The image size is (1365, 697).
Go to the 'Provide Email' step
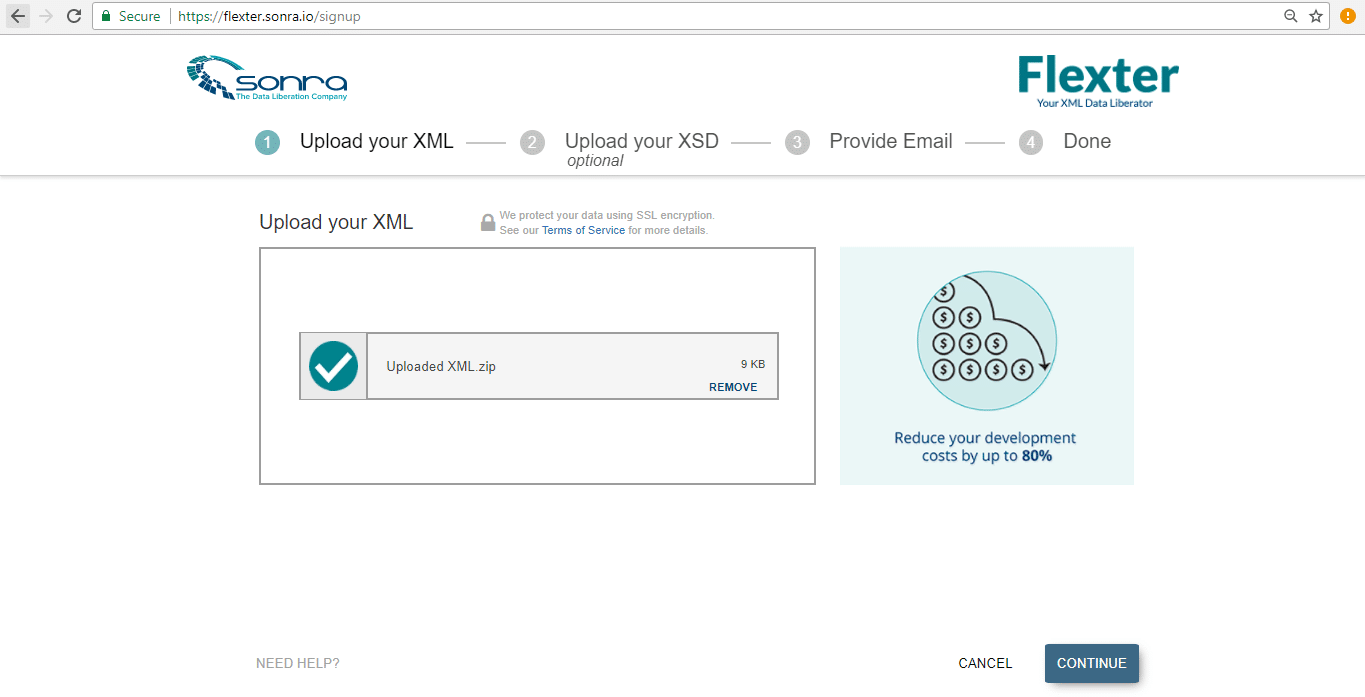click(891, 141)
